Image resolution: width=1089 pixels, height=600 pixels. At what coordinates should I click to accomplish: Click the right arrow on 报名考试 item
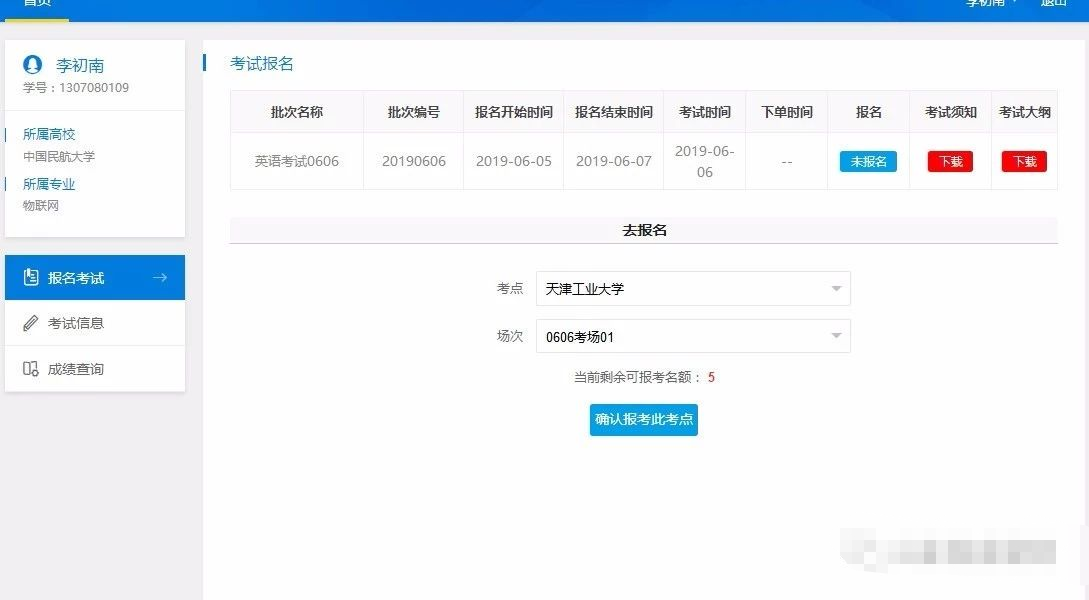tap(160, 278)
